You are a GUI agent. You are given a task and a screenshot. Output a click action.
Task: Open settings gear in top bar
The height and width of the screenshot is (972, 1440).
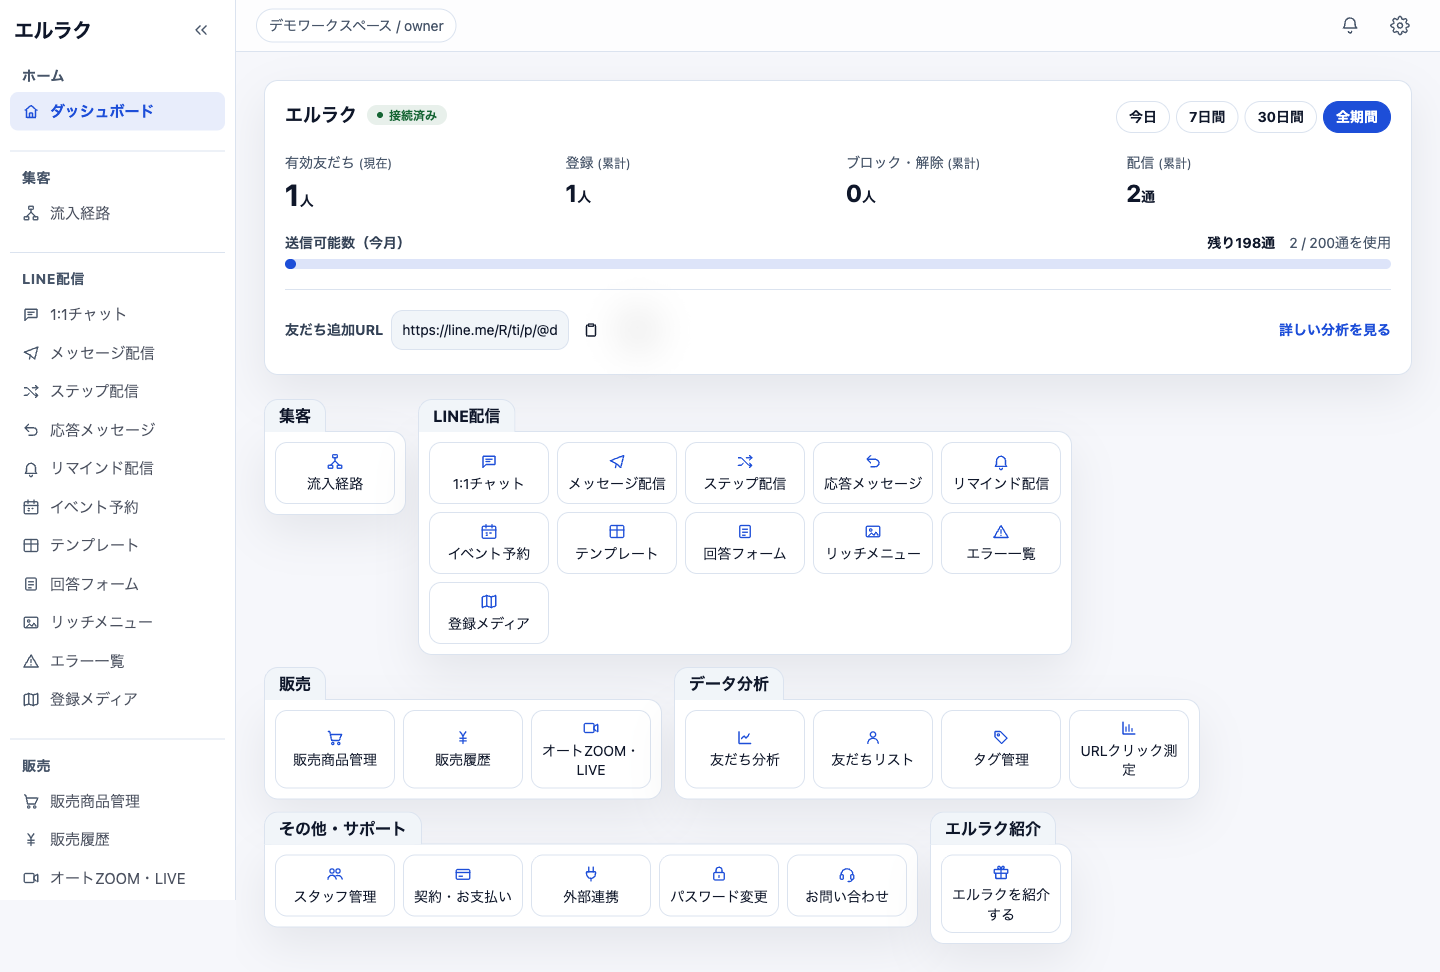coord(1400,26)
